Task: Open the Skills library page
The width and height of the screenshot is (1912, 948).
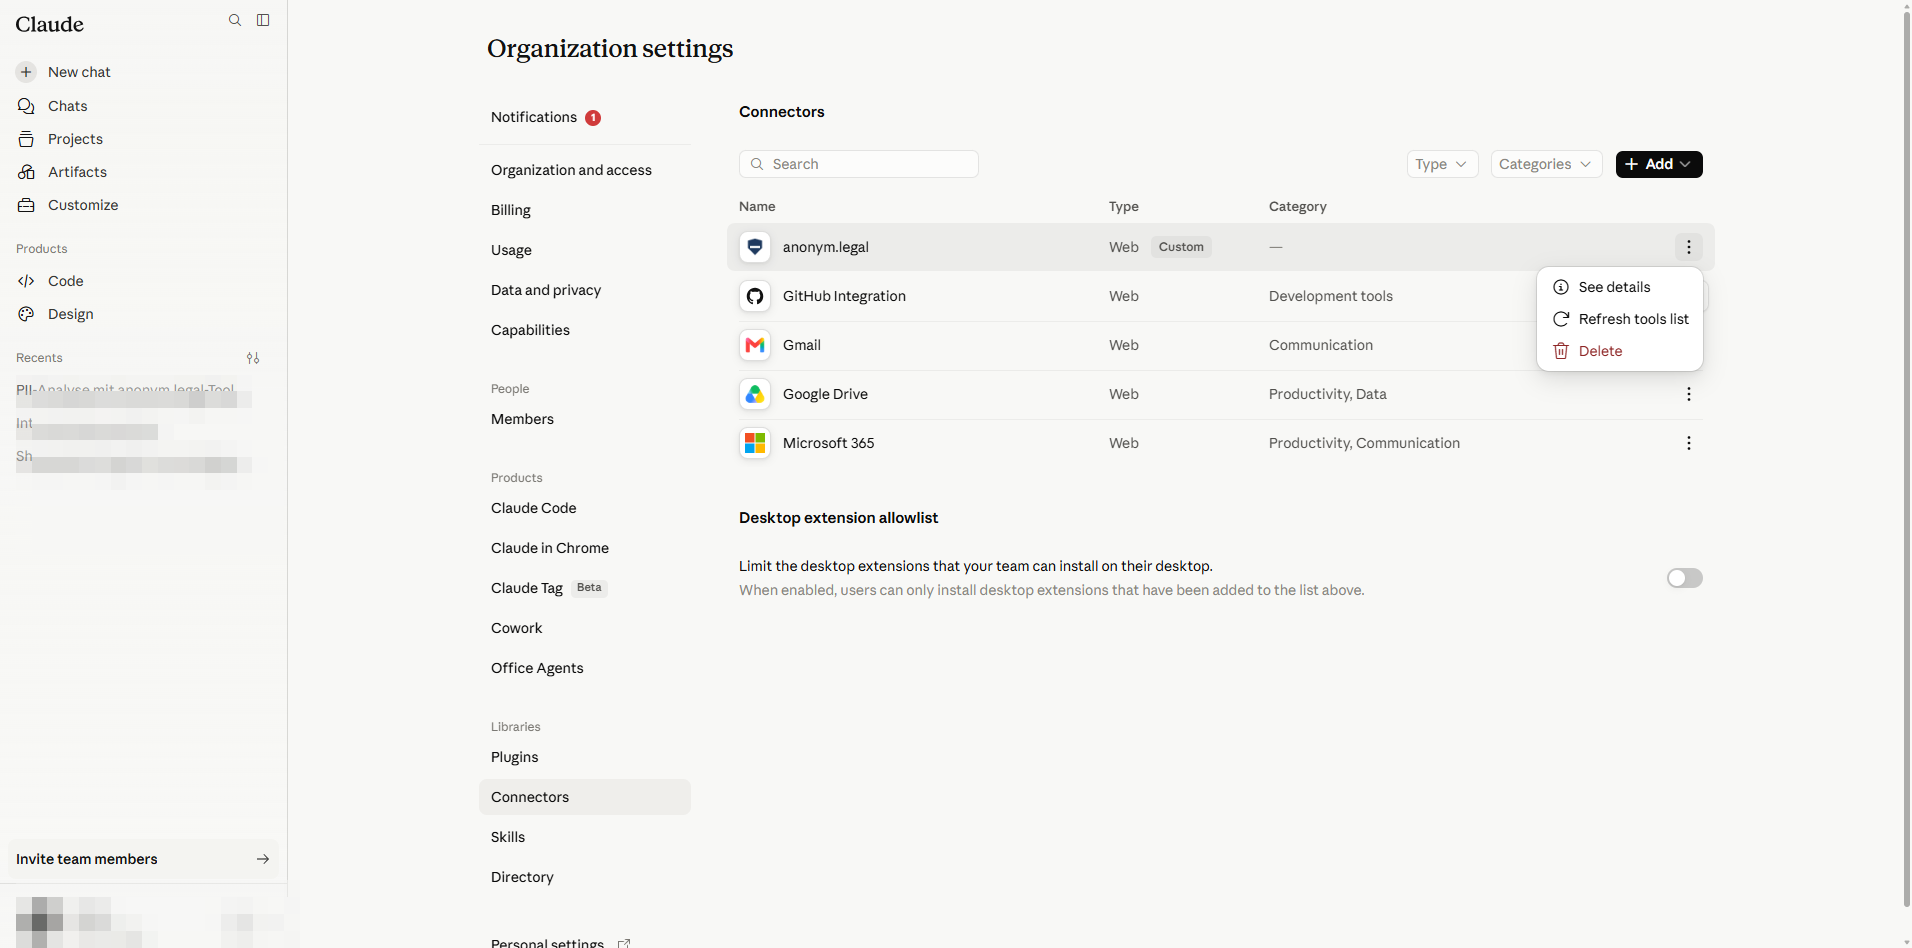Action: point(585,837)
